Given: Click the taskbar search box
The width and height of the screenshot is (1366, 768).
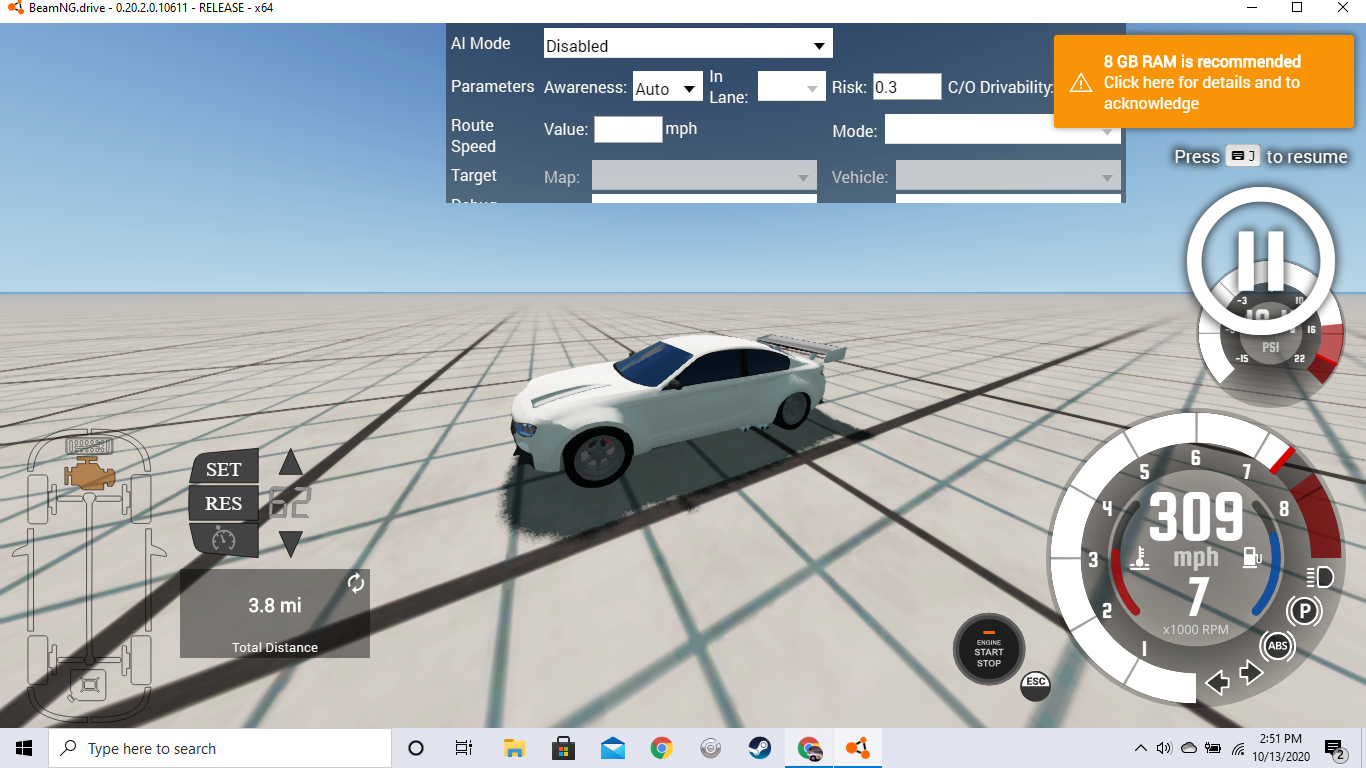Looking at the screenshot, I should (x=219, y=748).
